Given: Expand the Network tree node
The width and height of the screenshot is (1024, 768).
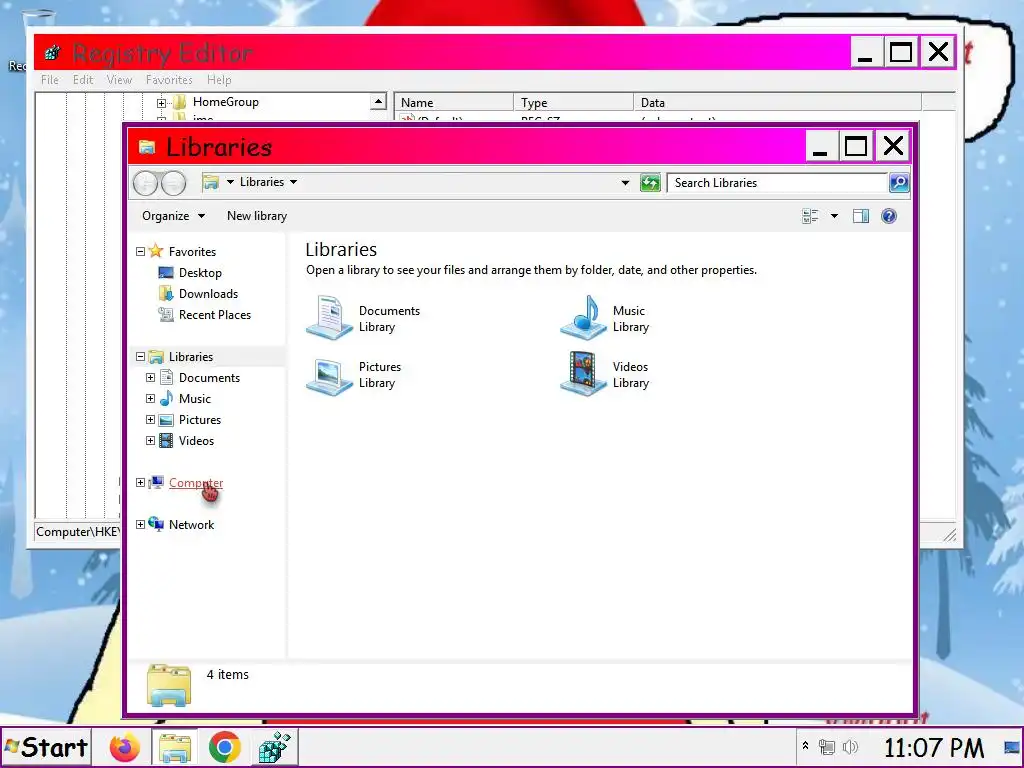Looking at the screenshot, I should coord(140,524).
